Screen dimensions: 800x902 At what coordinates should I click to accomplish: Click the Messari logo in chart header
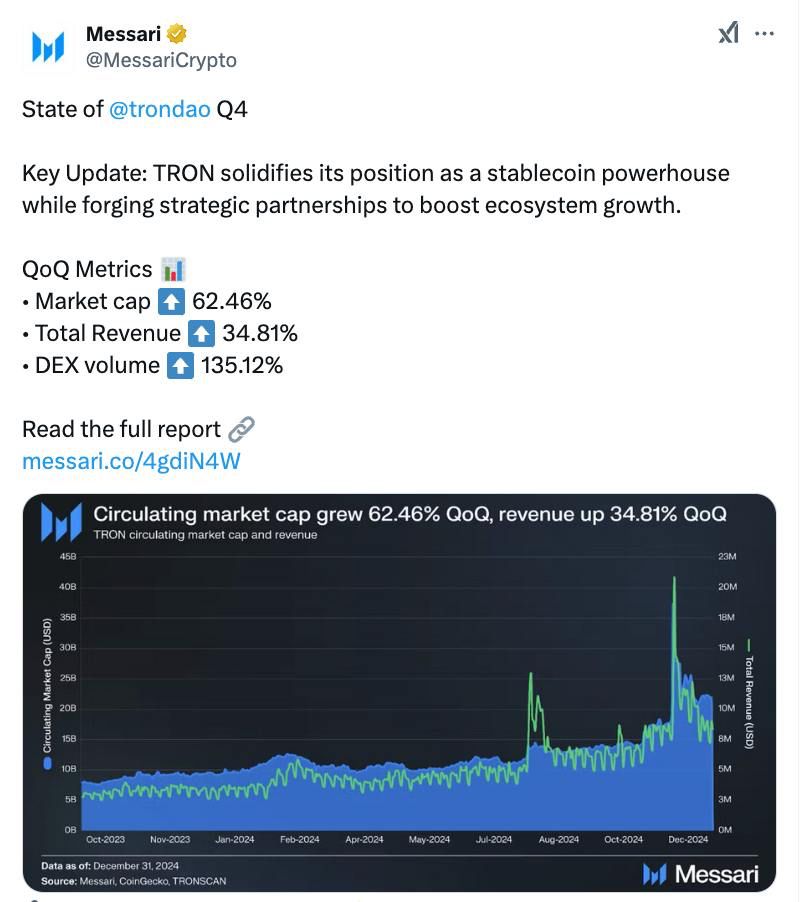(x=61, y=522)
